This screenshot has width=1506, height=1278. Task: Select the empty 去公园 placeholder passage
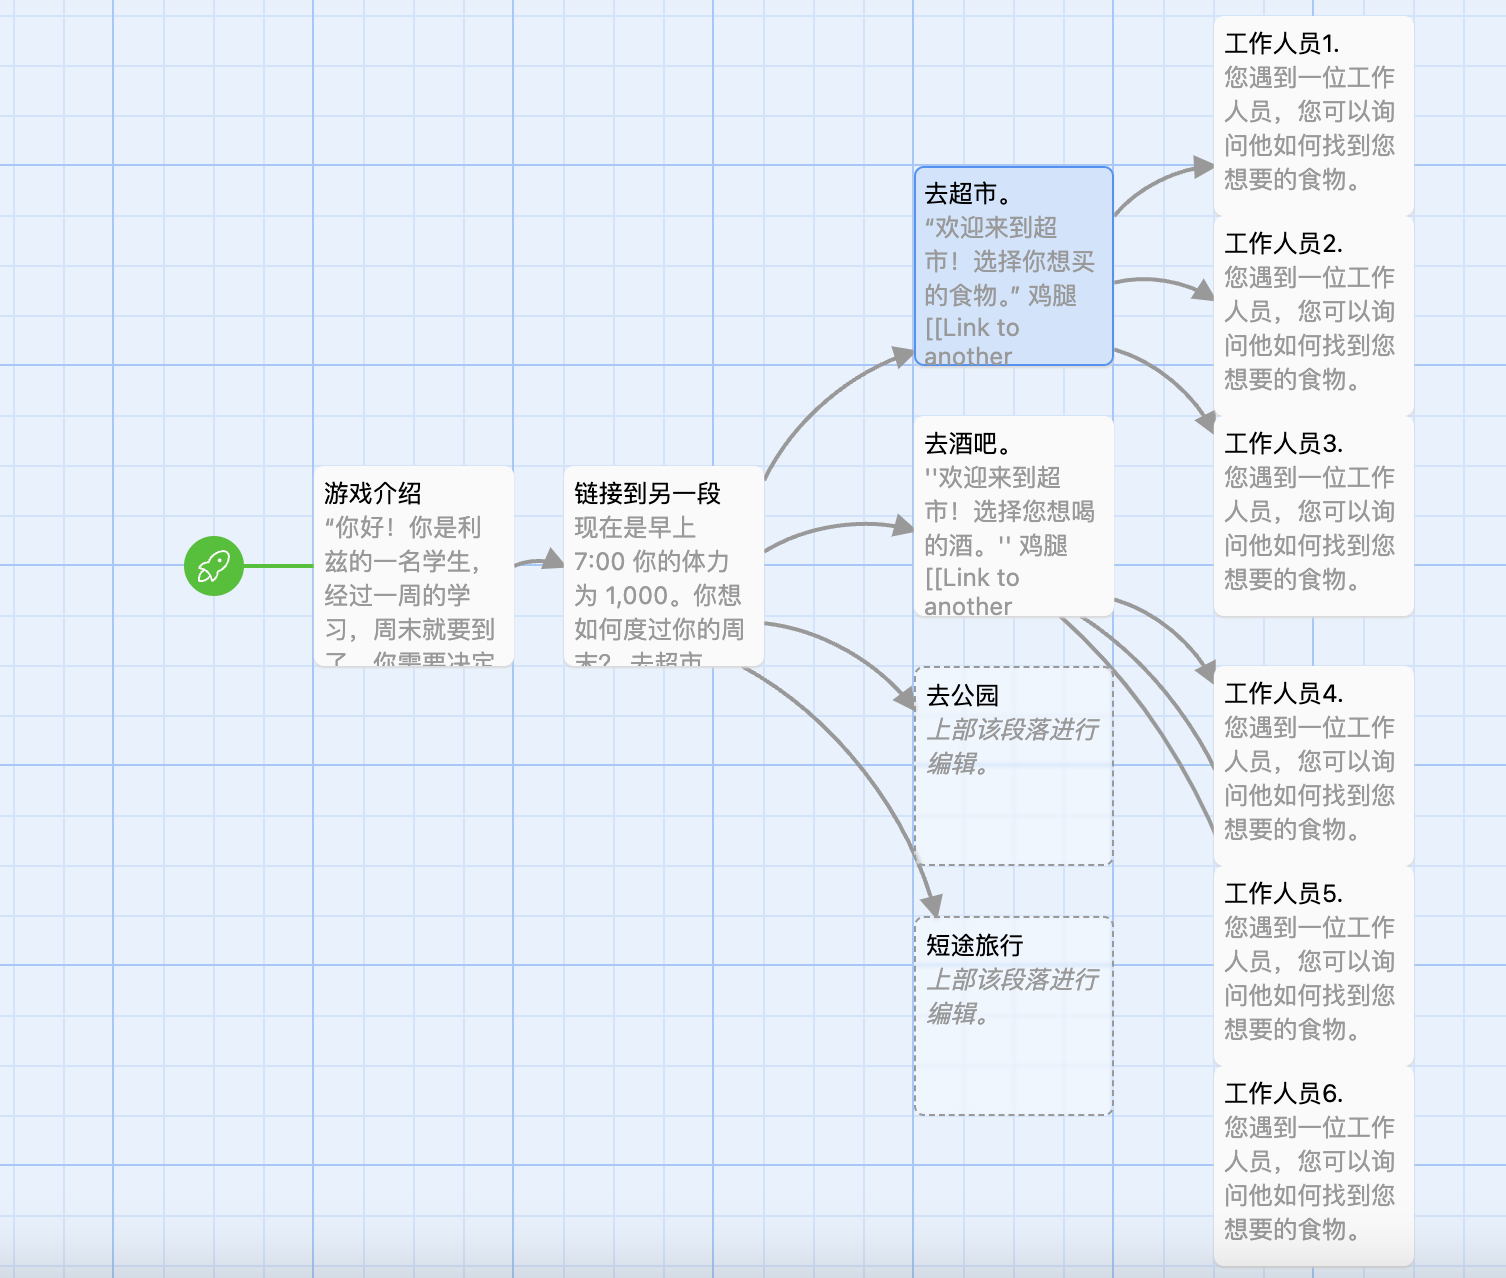tap(1012, 763)
